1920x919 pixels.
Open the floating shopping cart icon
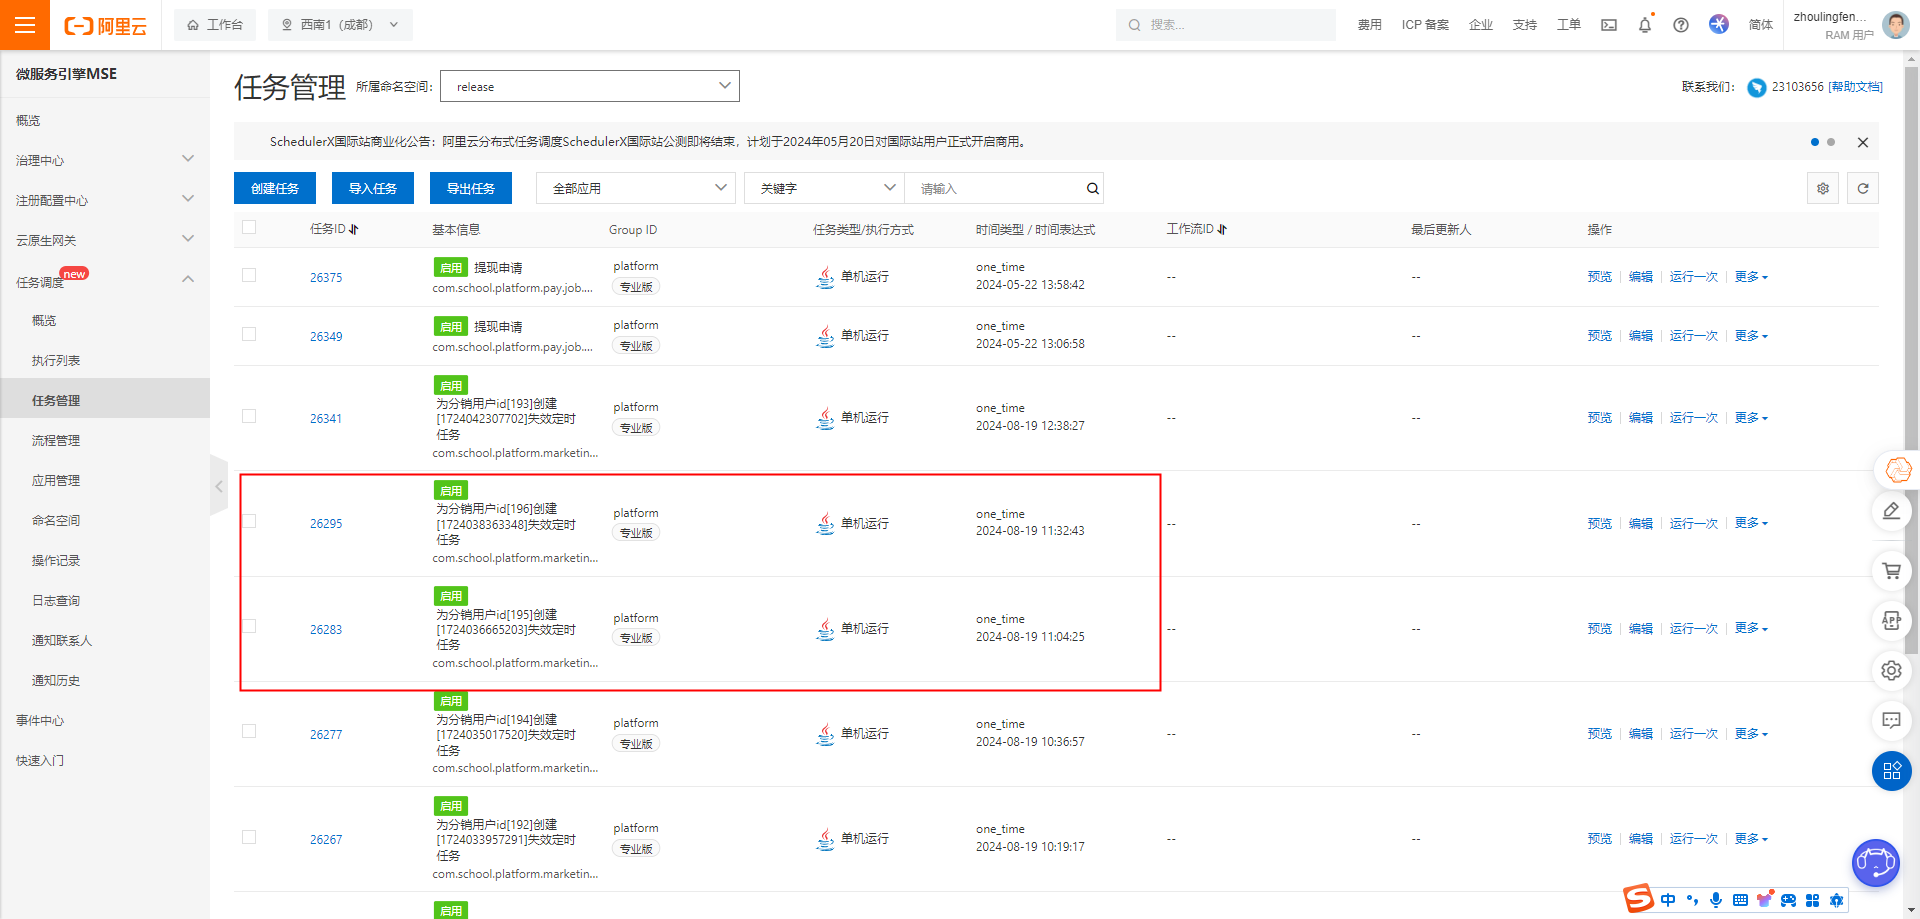tap(1891, 571)
